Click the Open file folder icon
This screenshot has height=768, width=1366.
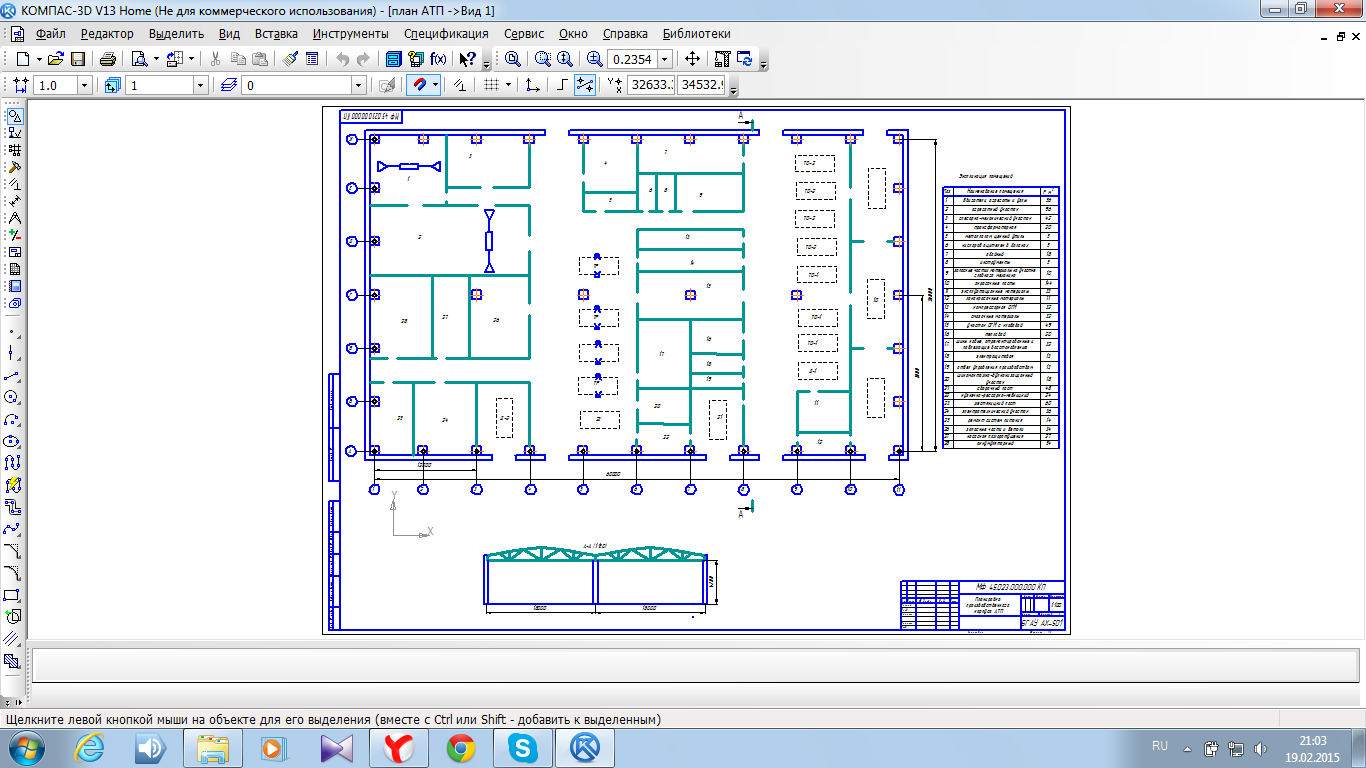[56, 59]
